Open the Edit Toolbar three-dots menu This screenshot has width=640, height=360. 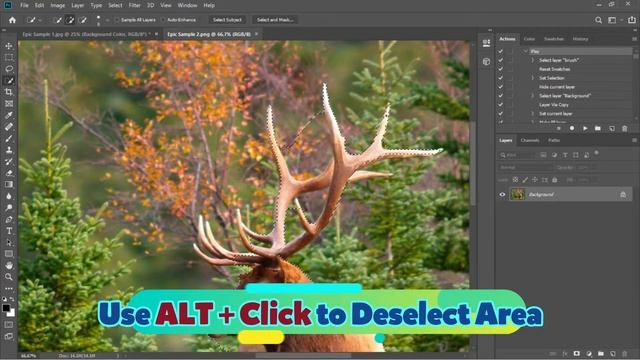[x=9, y=288]
